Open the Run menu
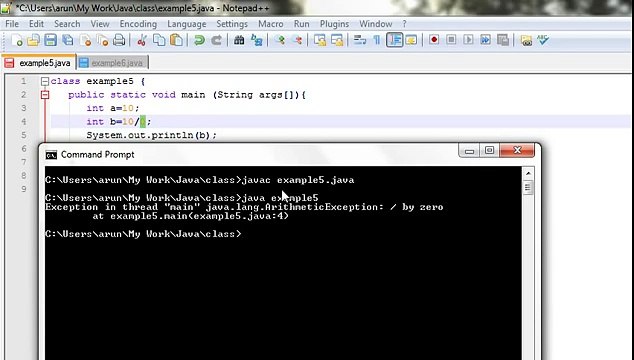Image resolution: width=634 pixels, height=360 pixels. point(302,24)
